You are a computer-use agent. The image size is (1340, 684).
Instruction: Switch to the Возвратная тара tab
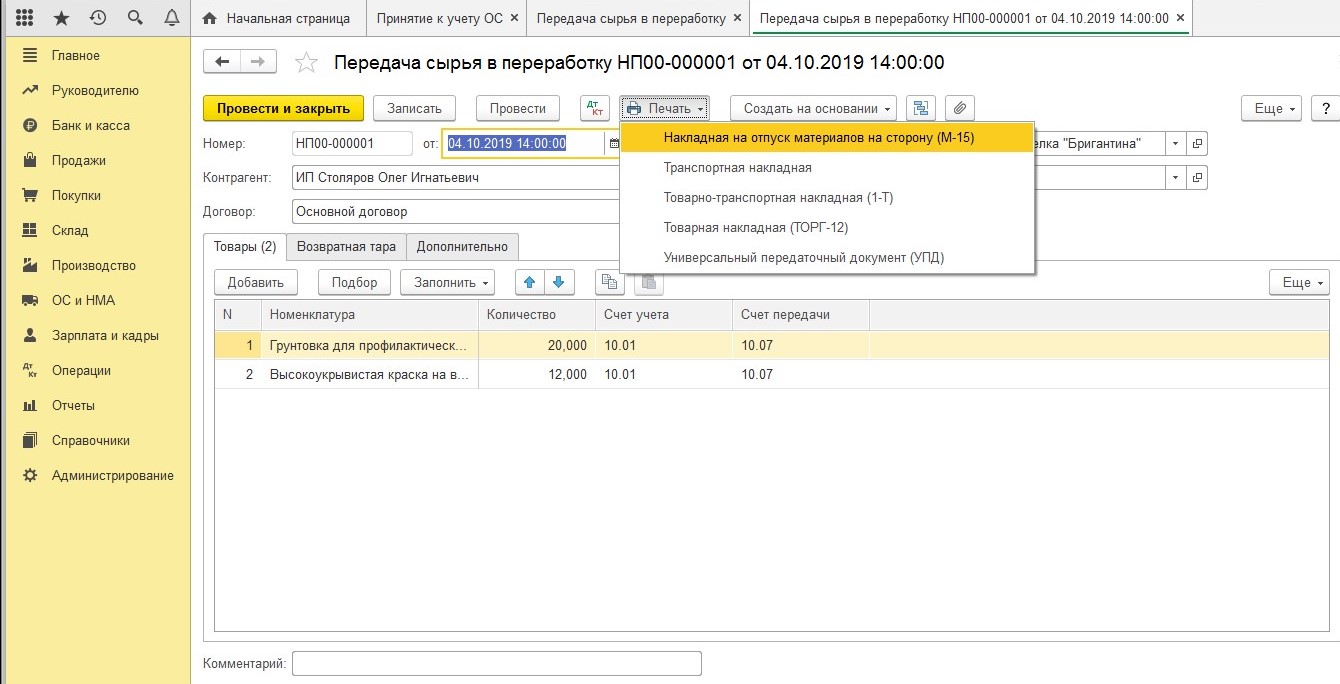click(346, 246)
